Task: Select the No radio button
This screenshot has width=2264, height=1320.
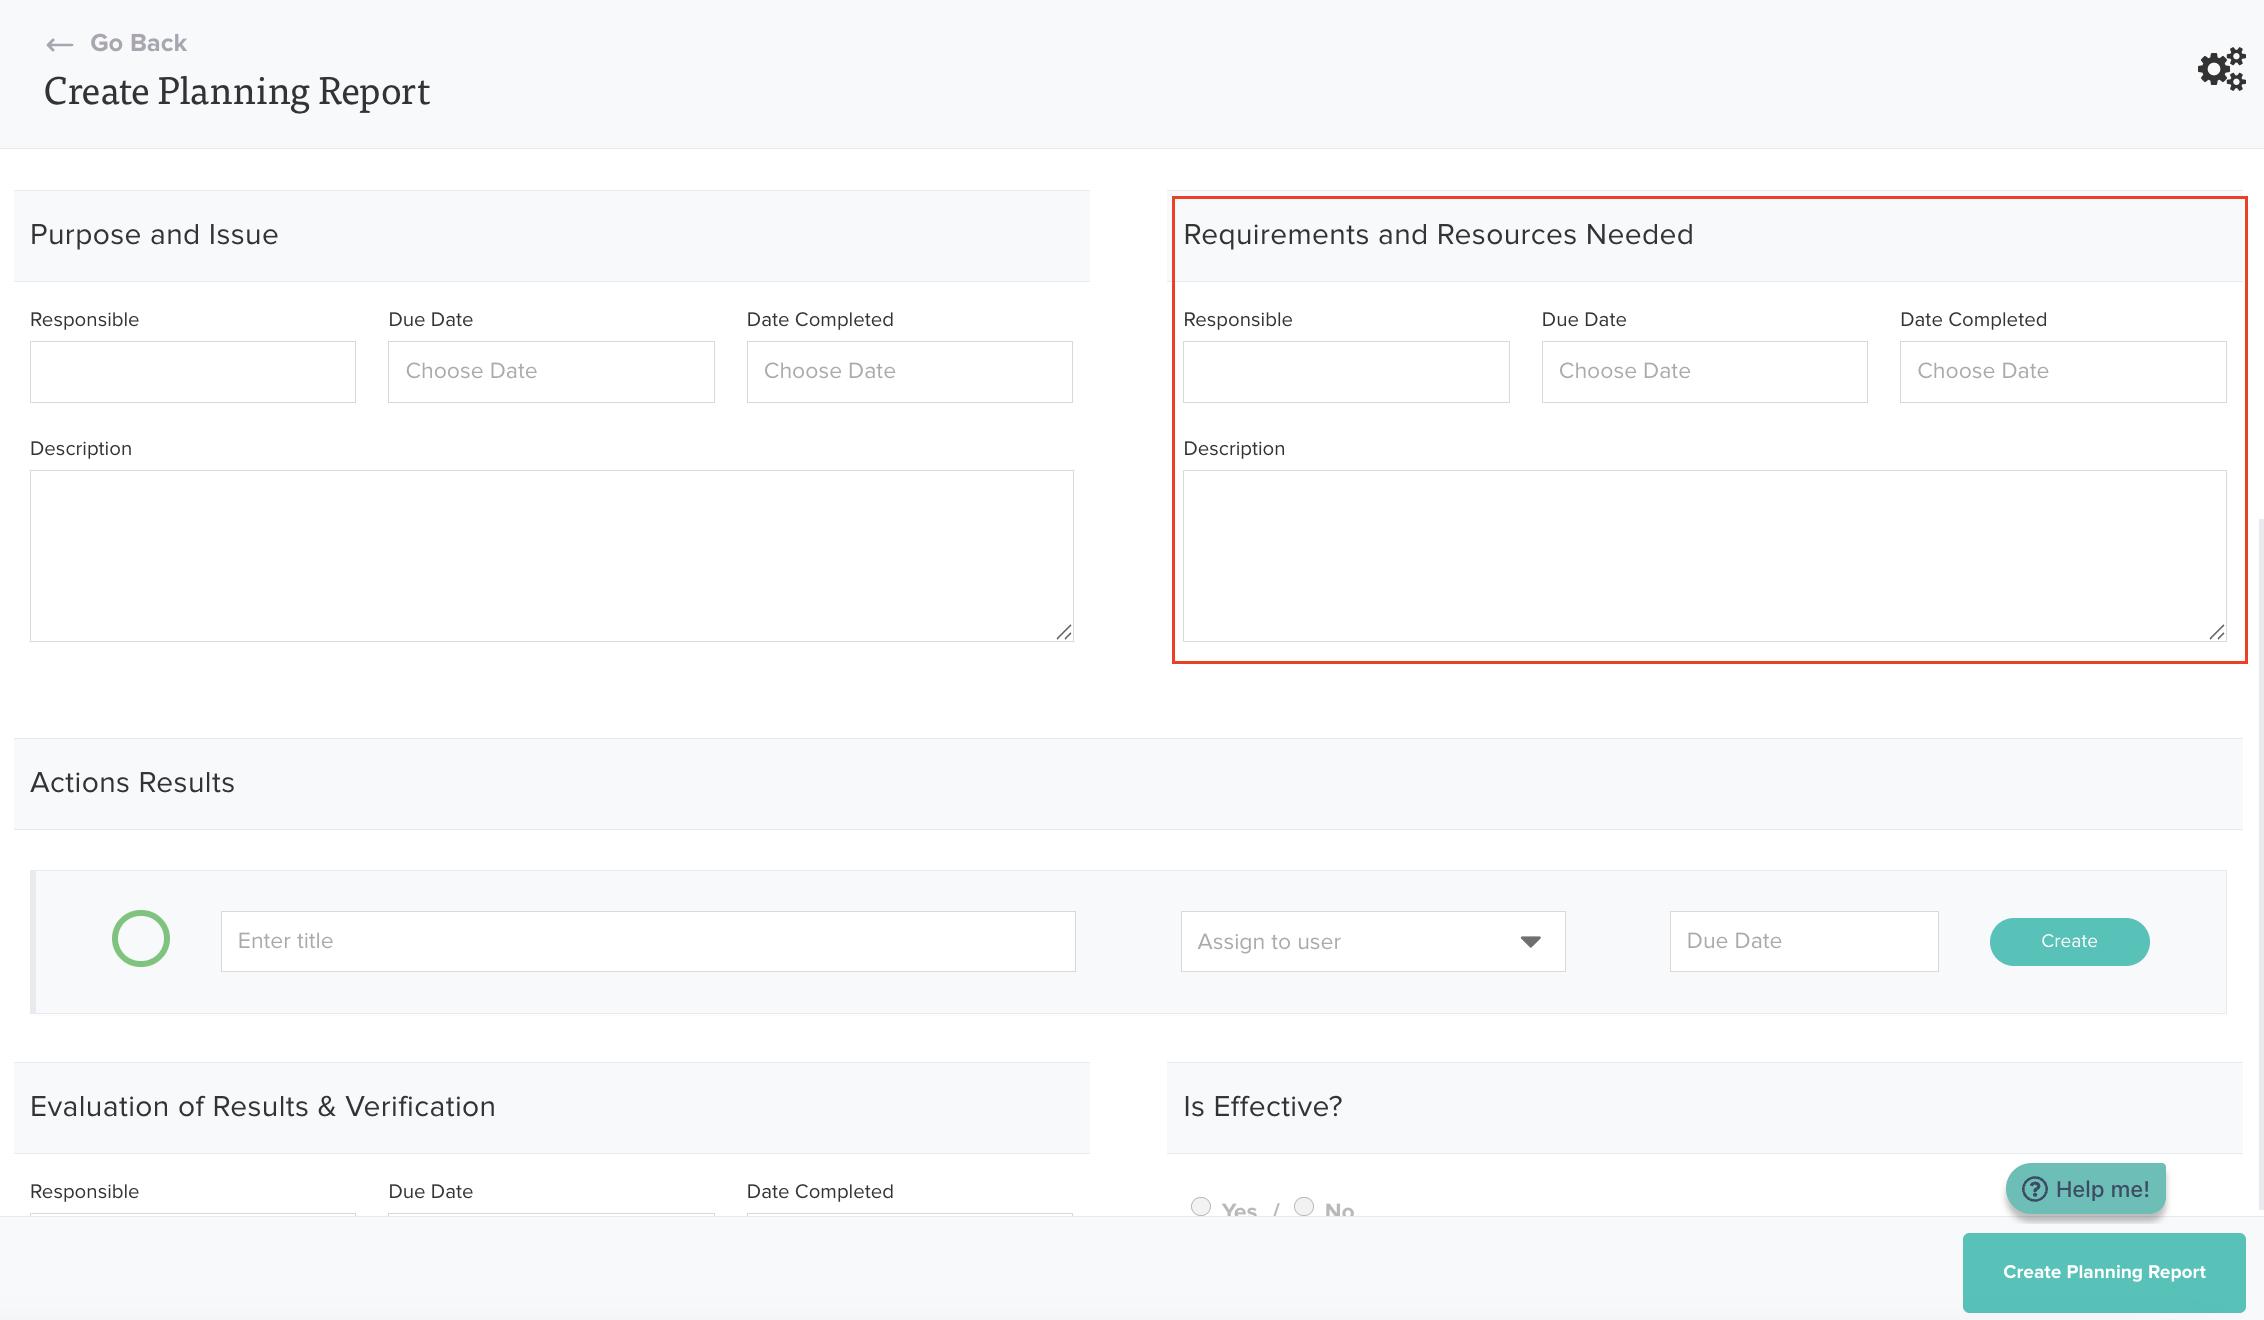Action: click(x=1304, y=1206)
